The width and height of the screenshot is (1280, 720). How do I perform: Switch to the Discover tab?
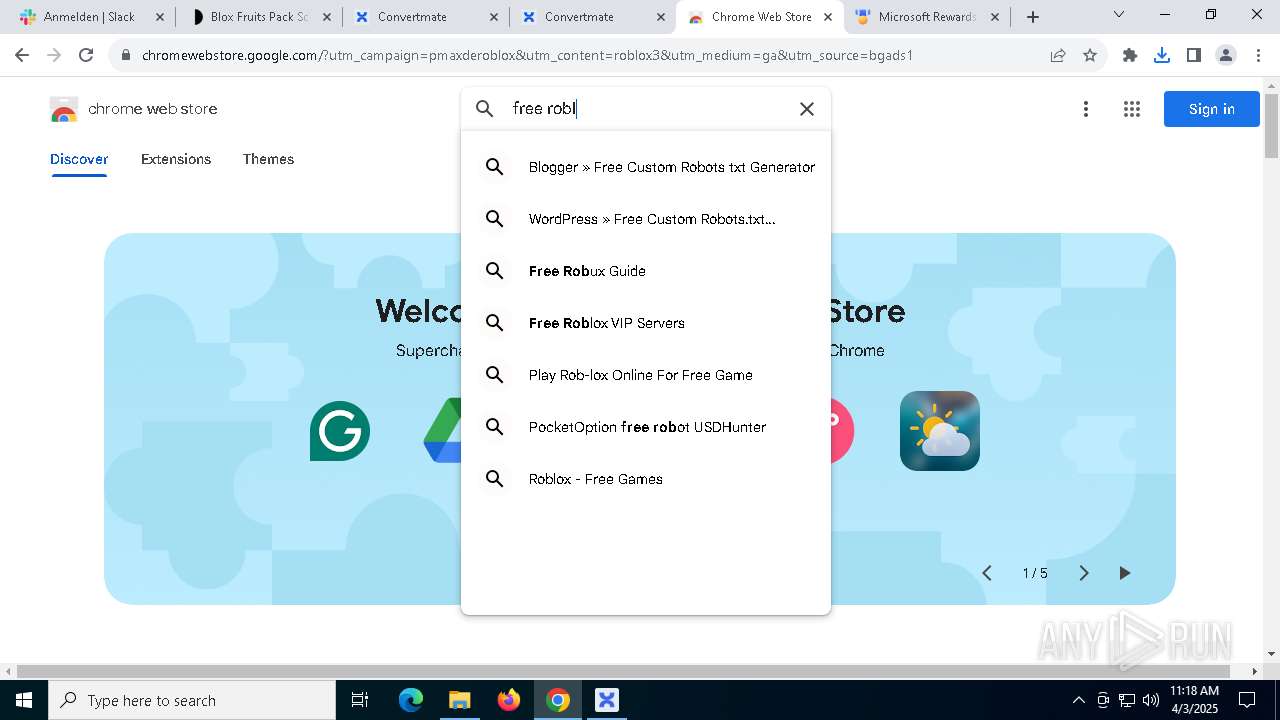click(x=79, y=159)
